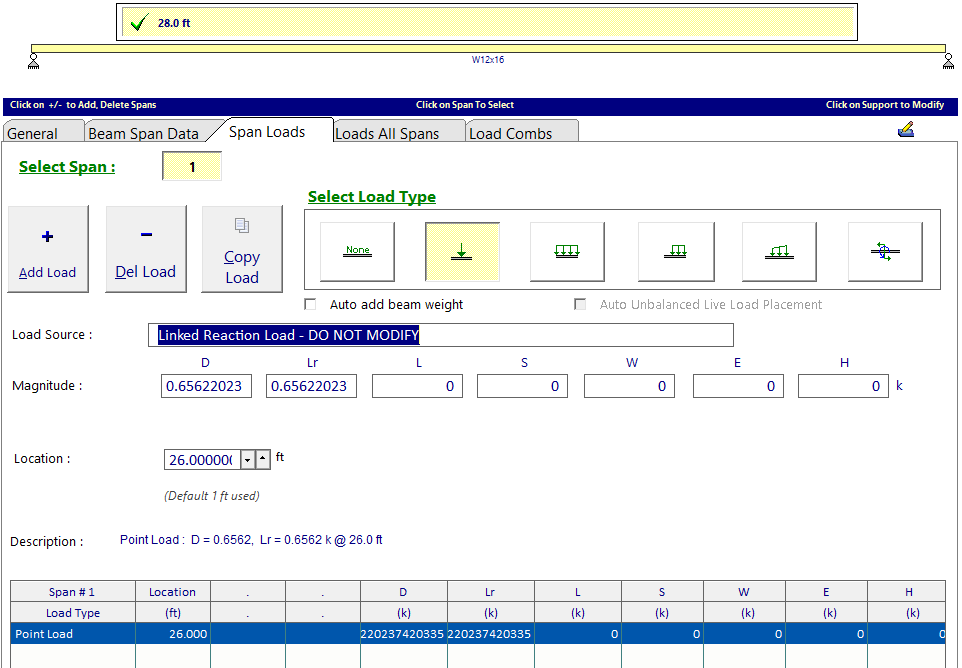This screenshot has height=668, width=962.
Task: Click the Point Load description text
Action: [x=251, y=540]
